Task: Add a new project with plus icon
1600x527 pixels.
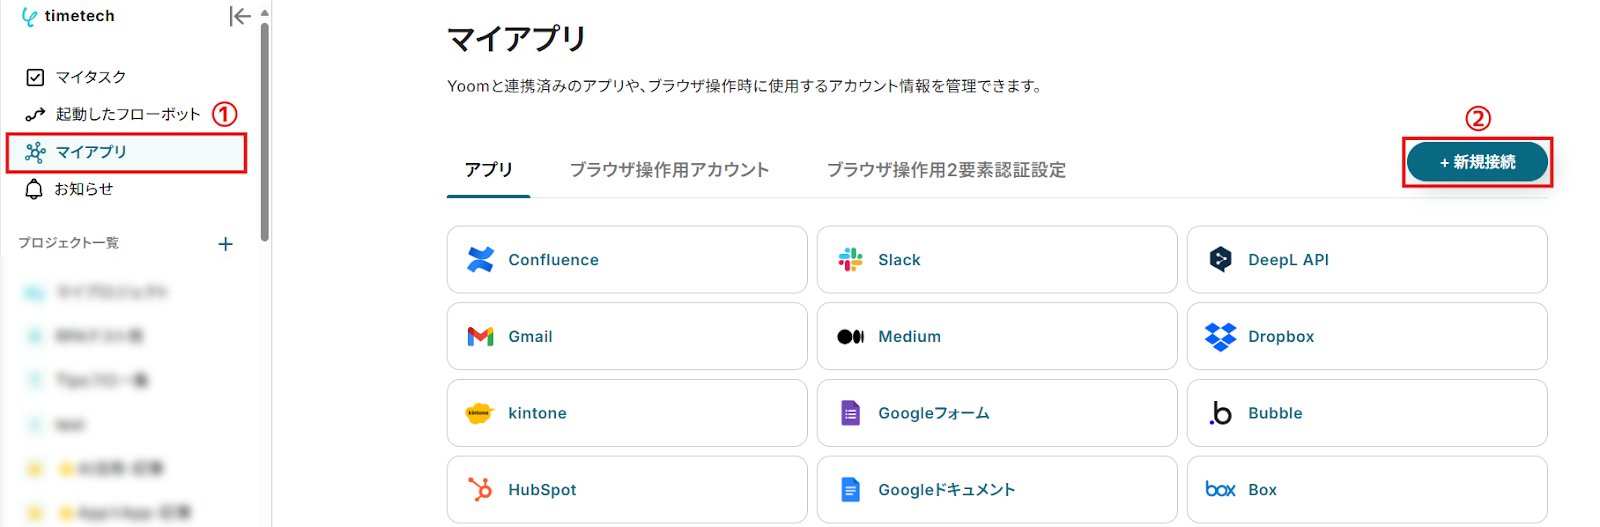Action: coord(226,244)
